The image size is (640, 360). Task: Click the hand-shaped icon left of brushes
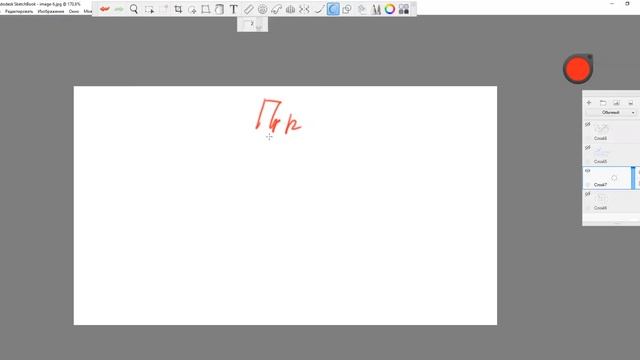tap(362, 9)
